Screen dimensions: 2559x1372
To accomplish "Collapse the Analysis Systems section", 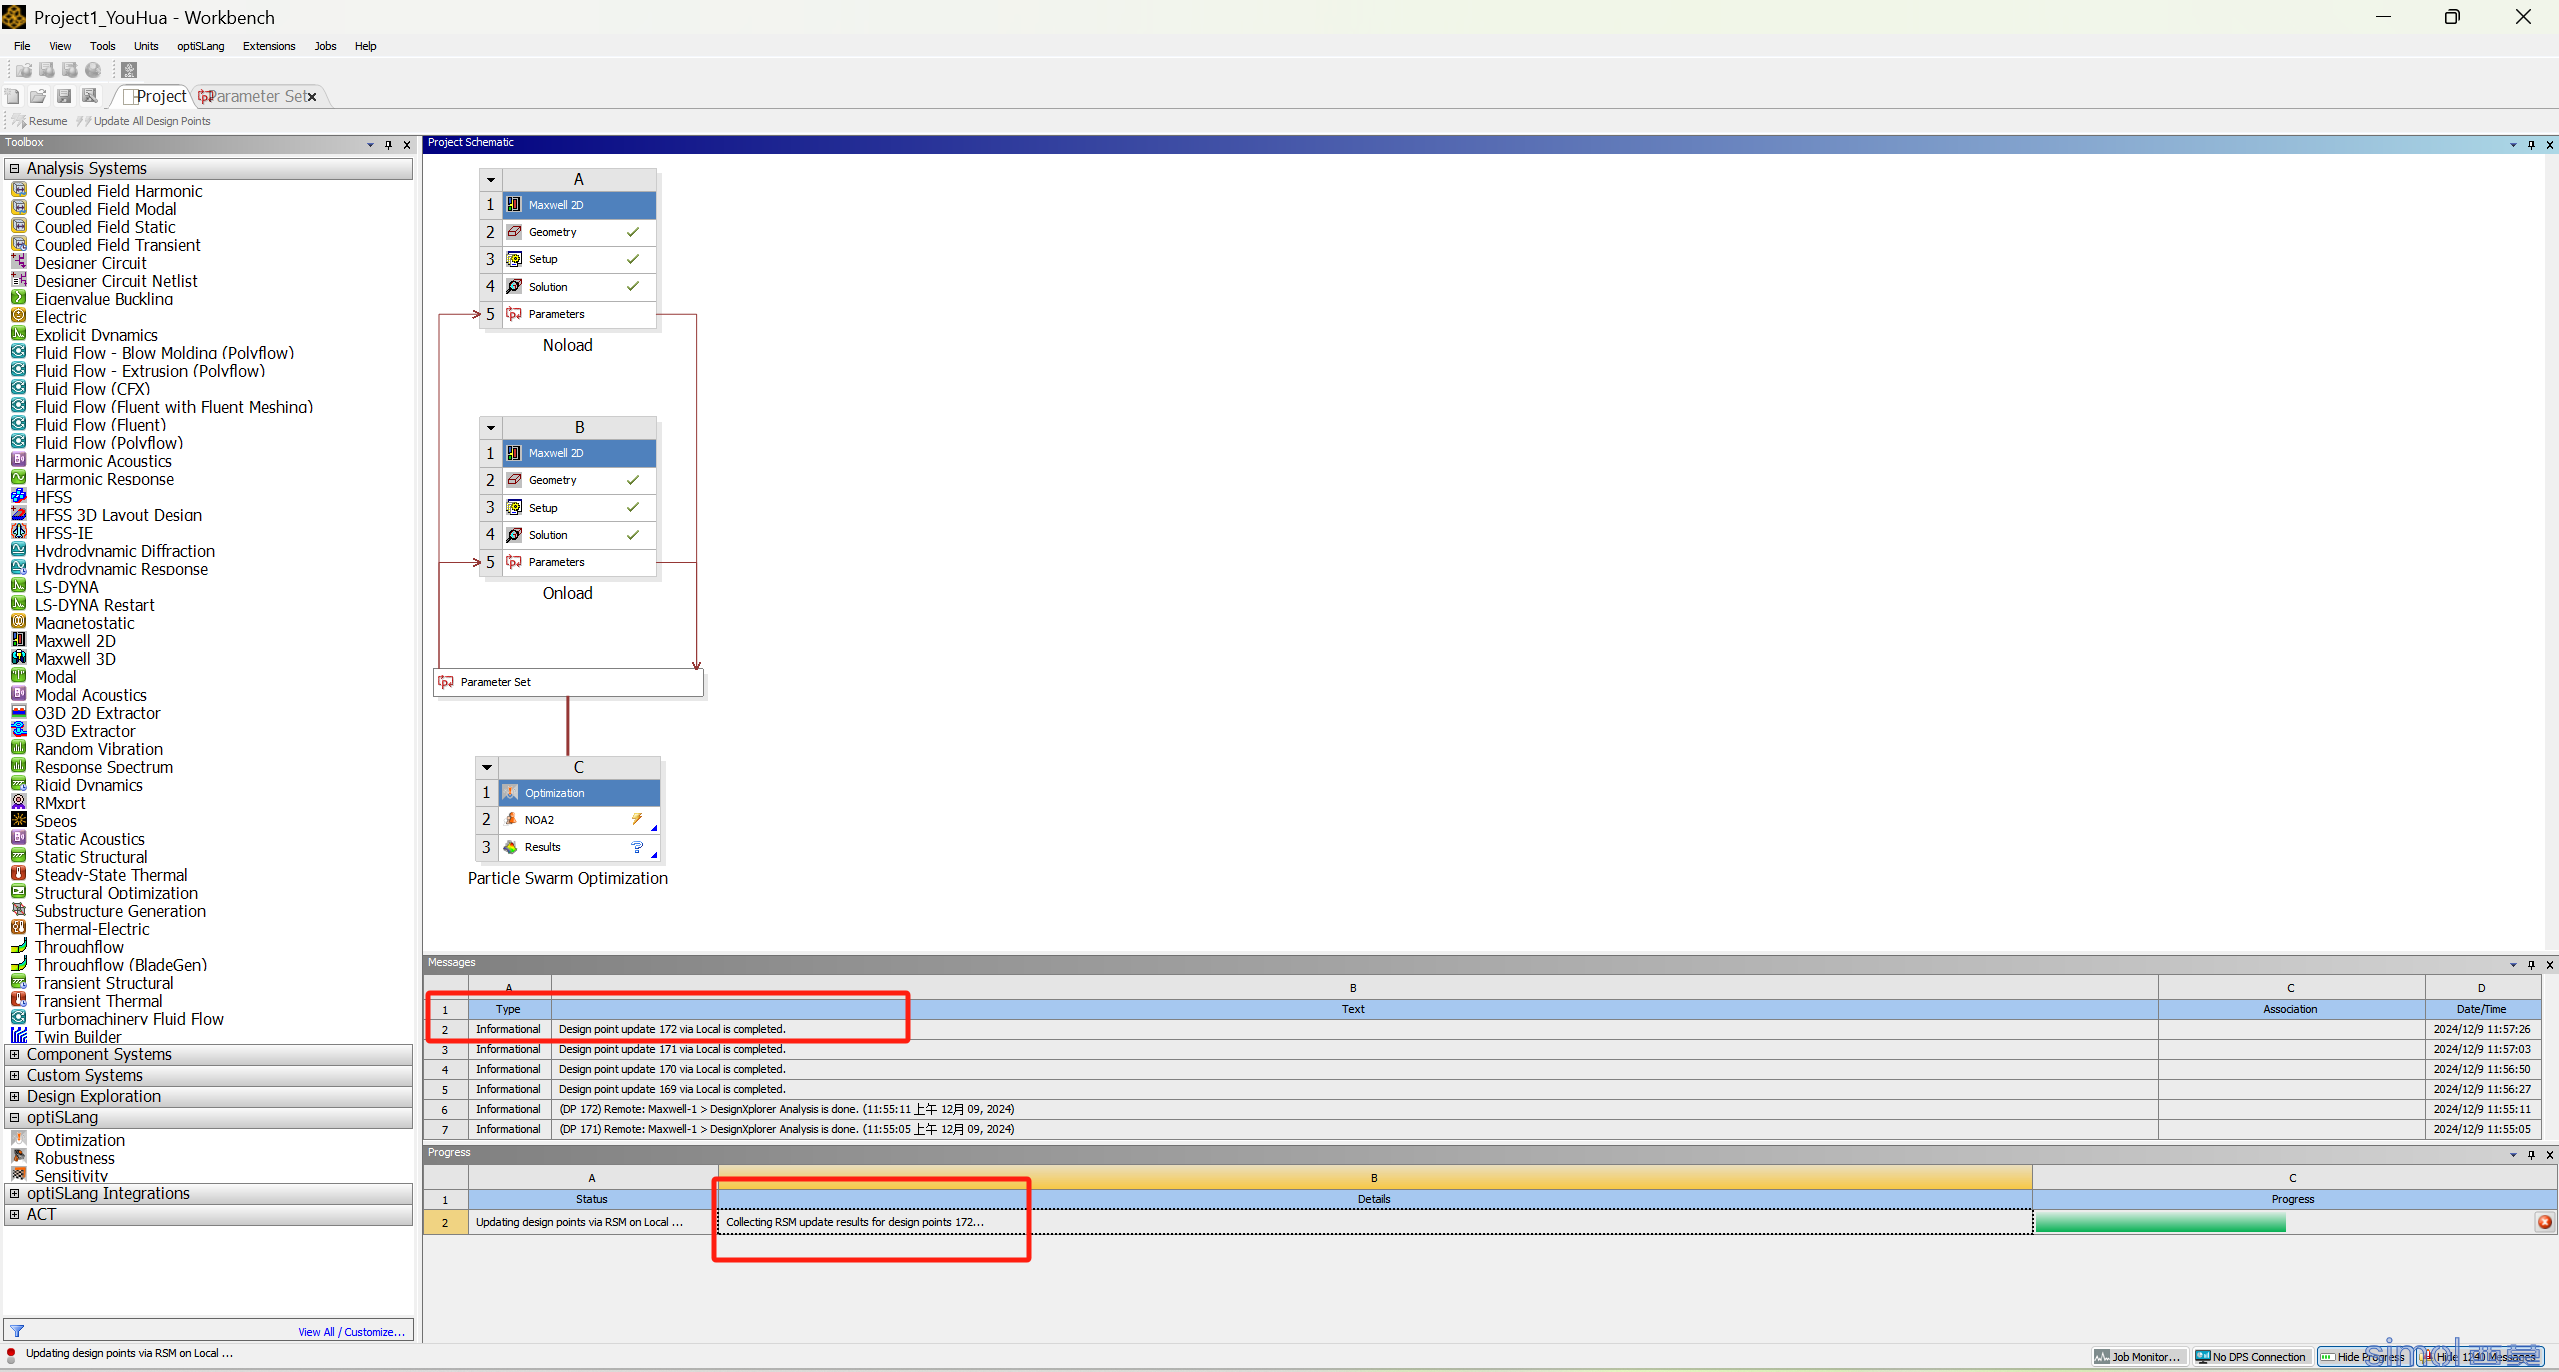I will (x=15, y=169).
